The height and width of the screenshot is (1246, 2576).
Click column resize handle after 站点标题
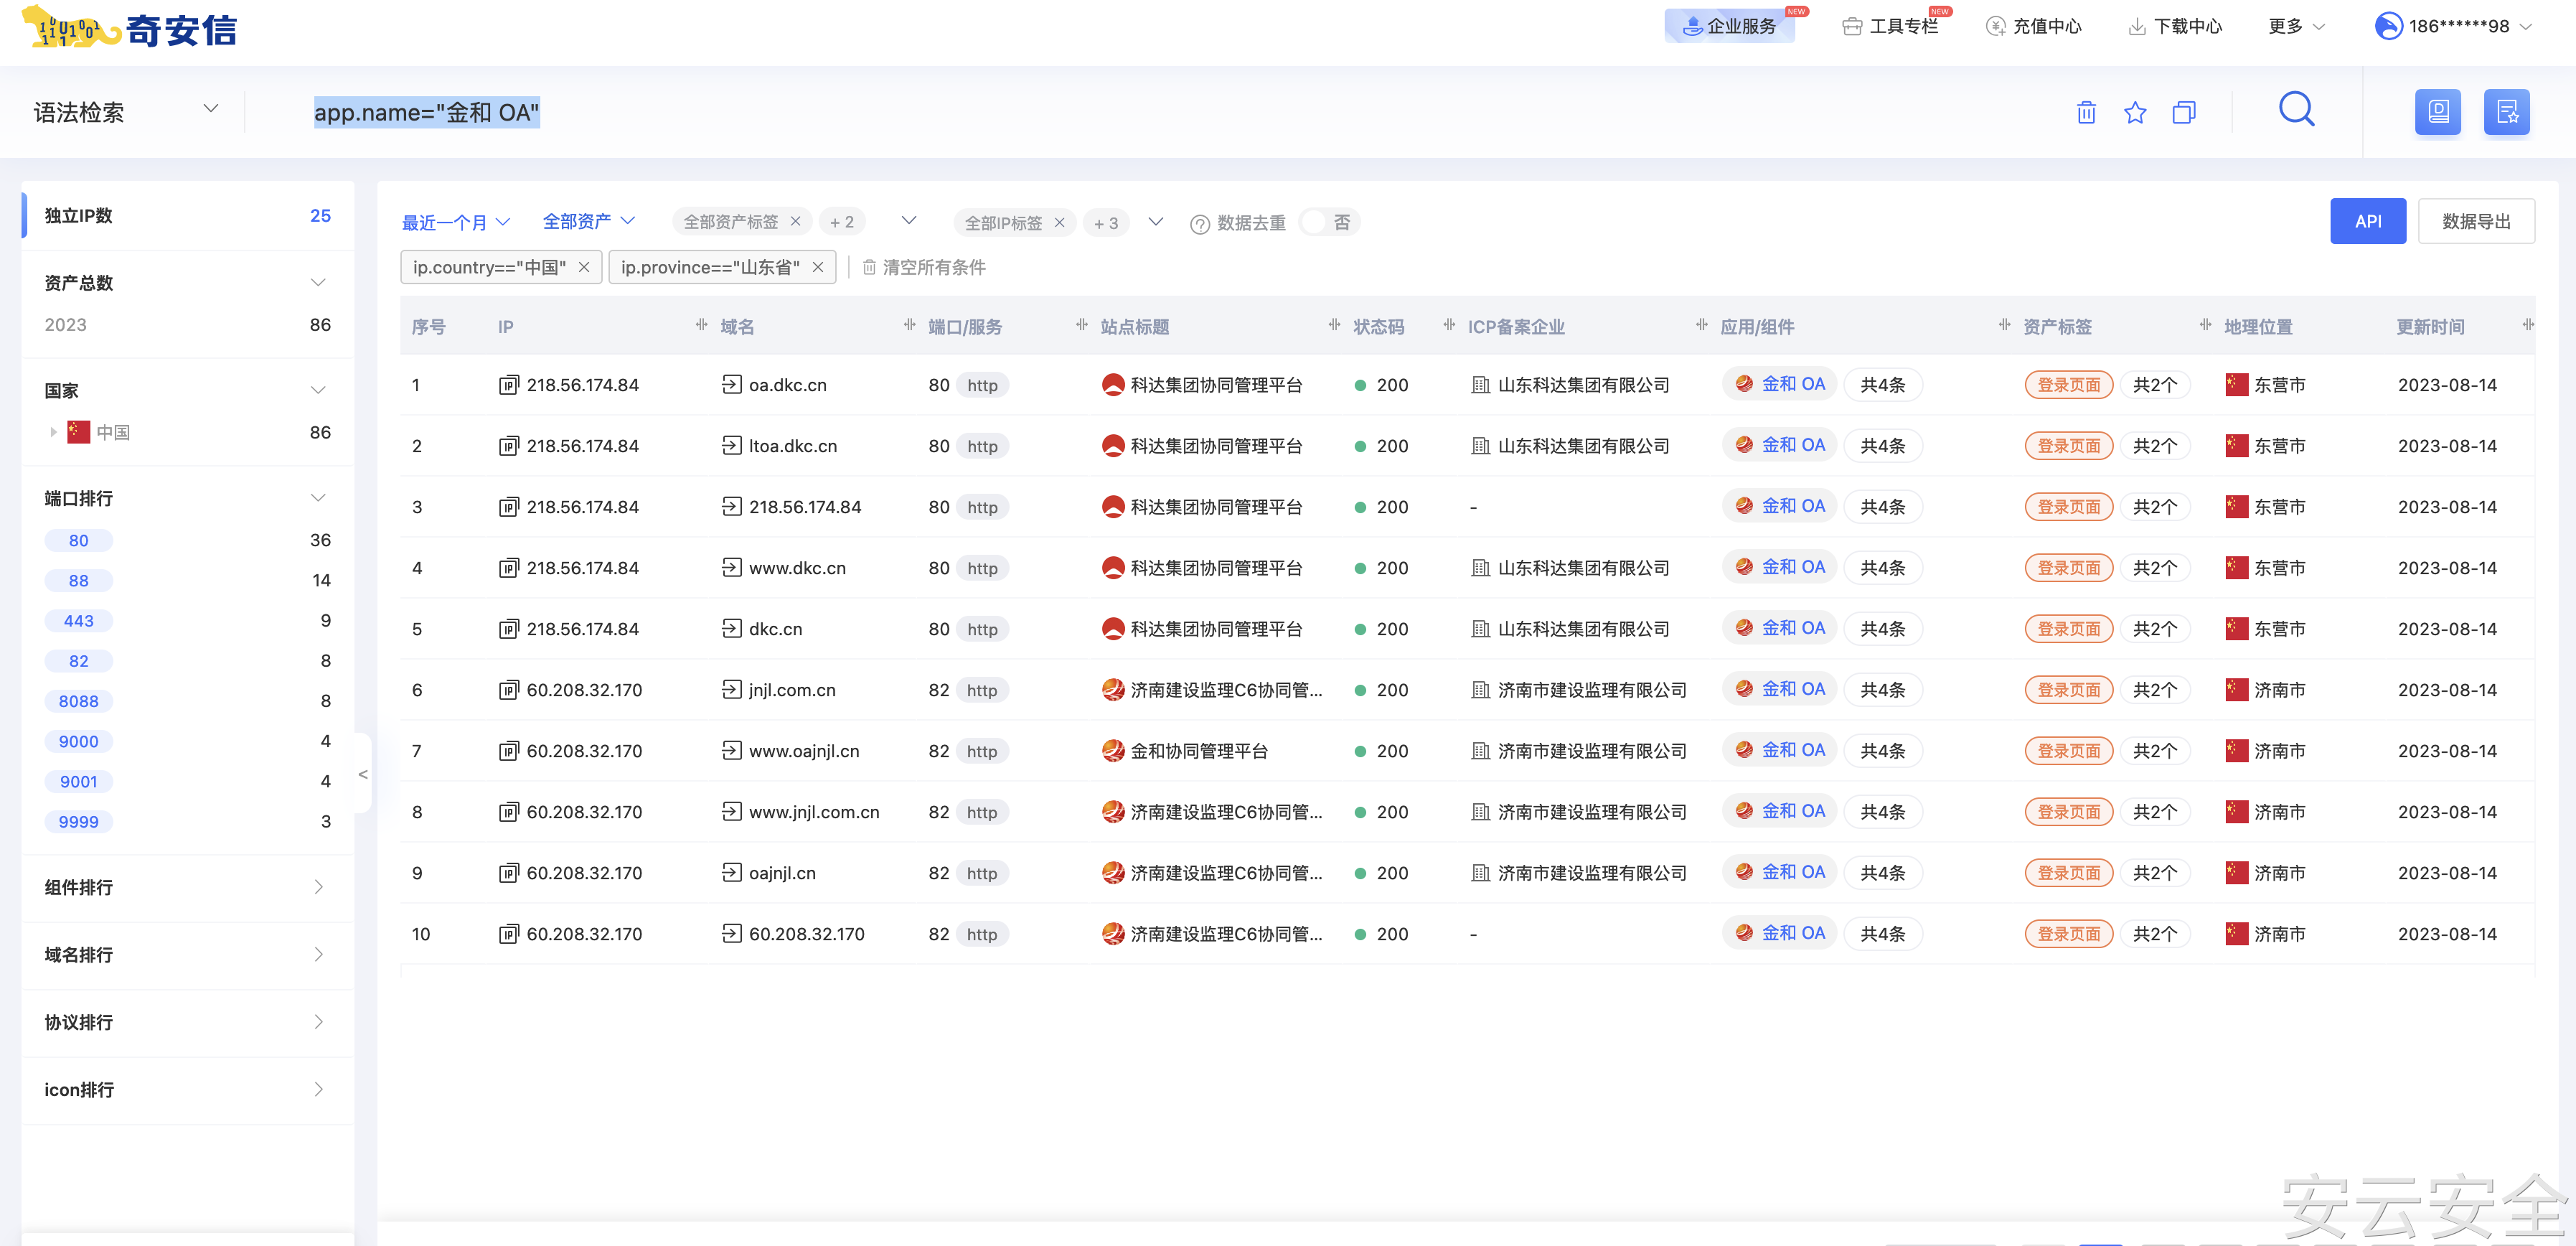(1334, 325)
